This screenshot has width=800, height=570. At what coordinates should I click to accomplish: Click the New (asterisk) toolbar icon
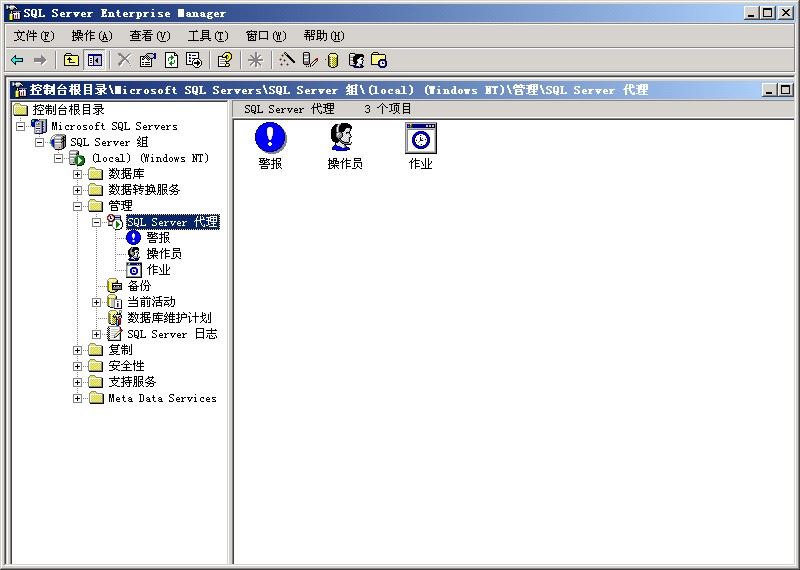tap(256, 60)
